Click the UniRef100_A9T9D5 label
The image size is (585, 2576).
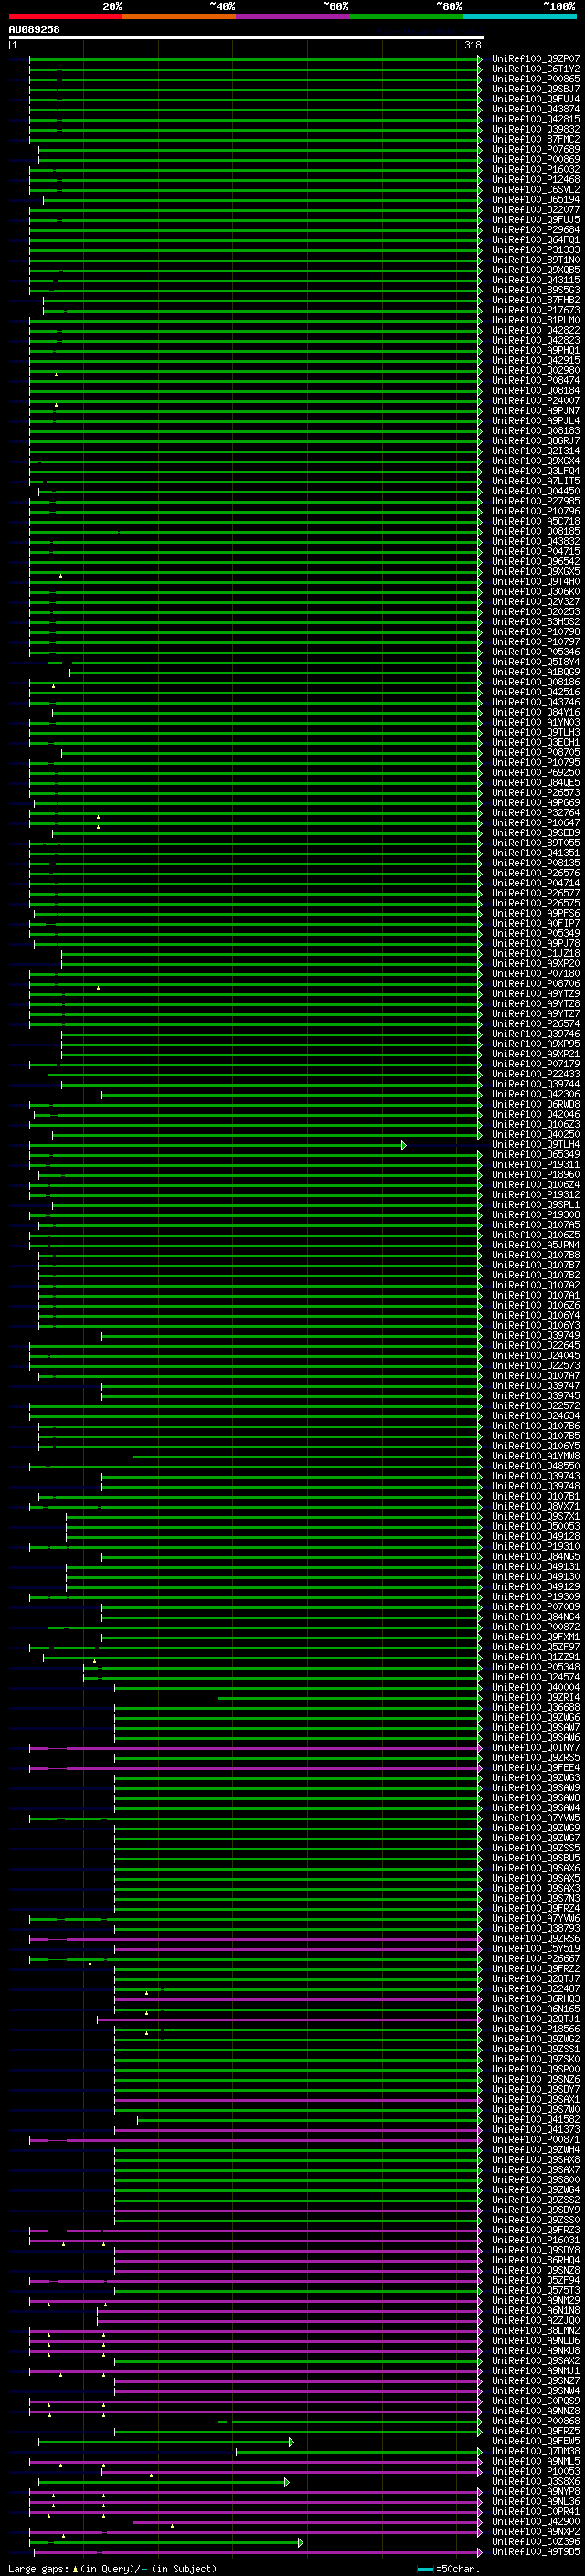point(535,2553)
